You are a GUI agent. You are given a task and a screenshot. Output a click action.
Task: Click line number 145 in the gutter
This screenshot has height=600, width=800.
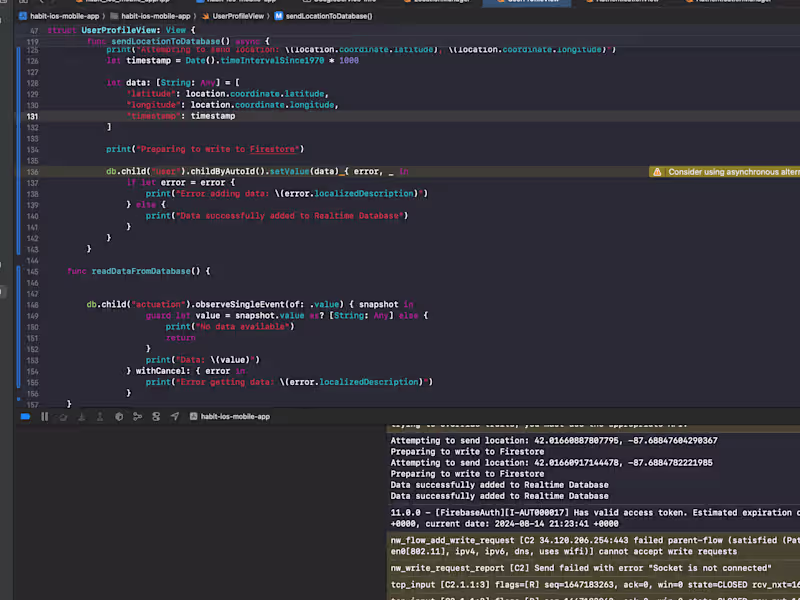click(32, 271)
